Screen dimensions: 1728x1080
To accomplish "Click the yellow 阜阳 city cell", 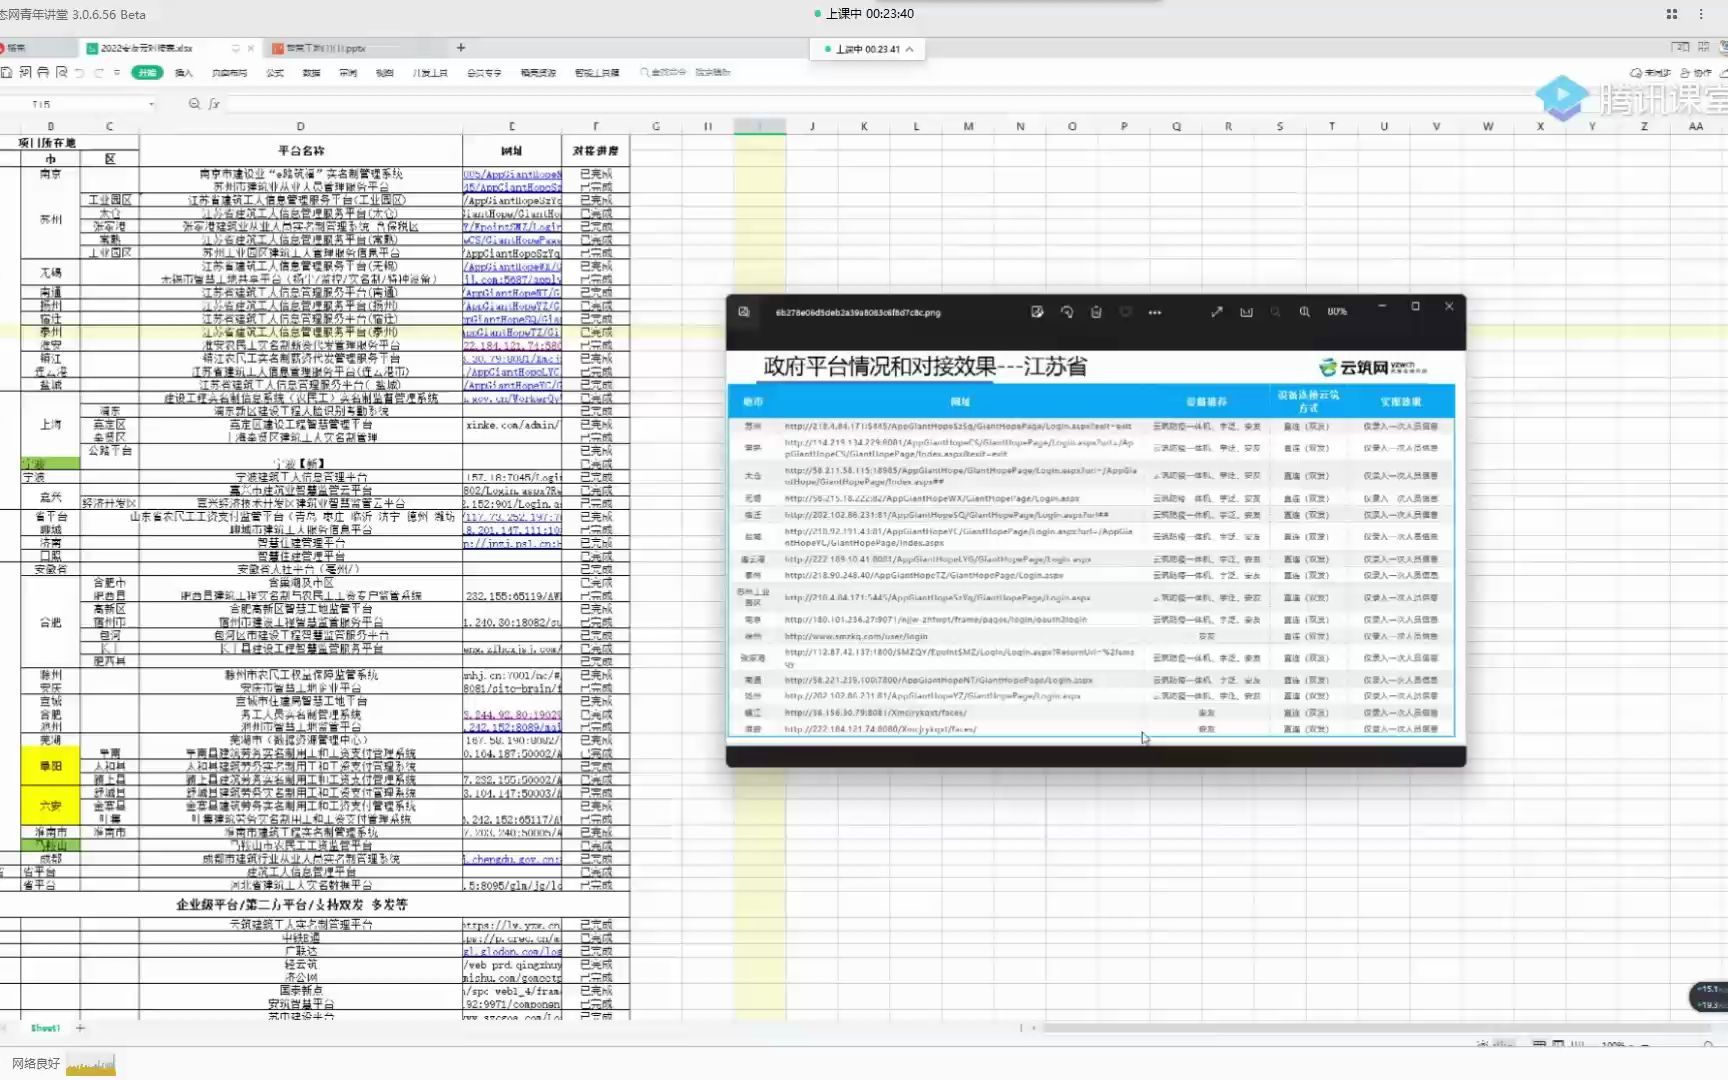I will tap(50, 766).
